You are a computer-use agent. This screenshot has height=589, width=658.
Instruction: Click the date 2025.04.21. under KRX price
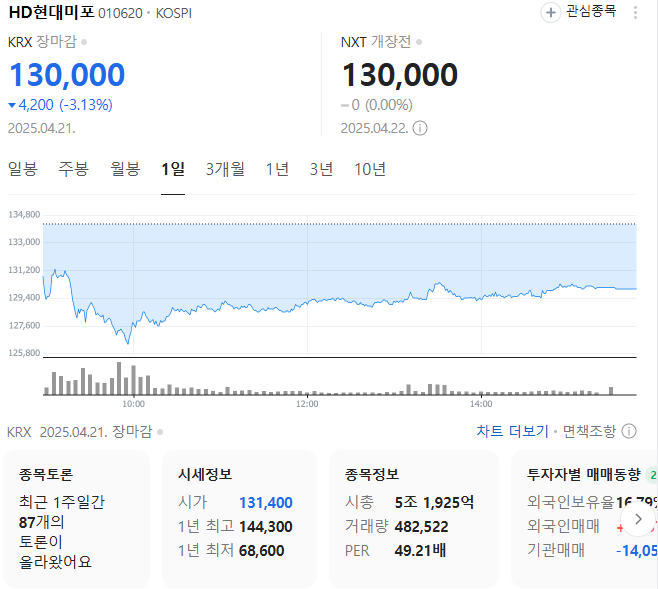tap(42, 128)
